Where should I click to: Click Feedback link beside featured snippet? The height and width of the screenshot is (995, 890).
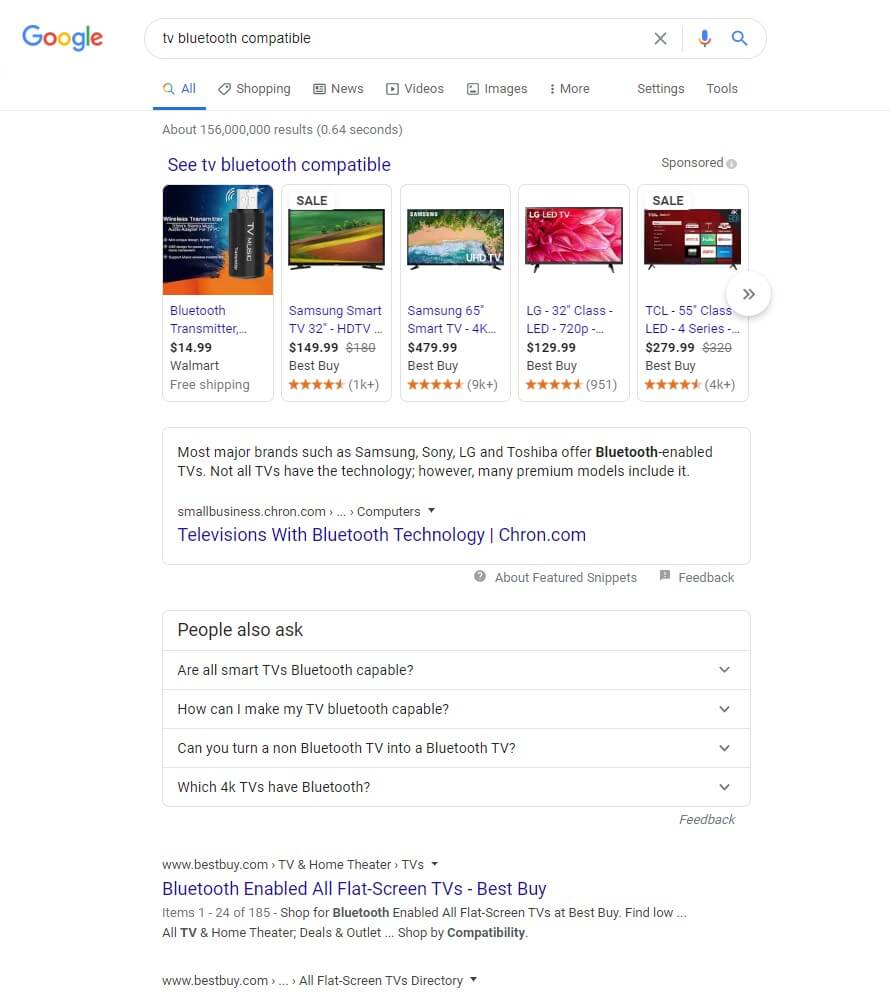pyautogui.click(x=706, y=577)
